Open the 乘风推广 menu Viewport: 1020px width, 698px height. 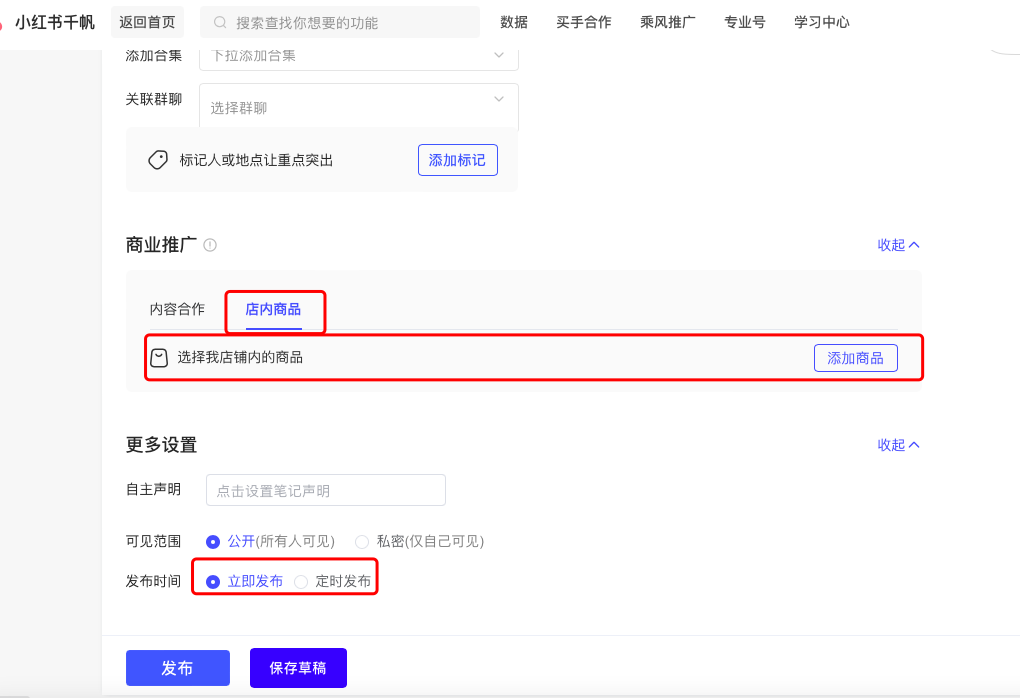(x=667, y=22)
